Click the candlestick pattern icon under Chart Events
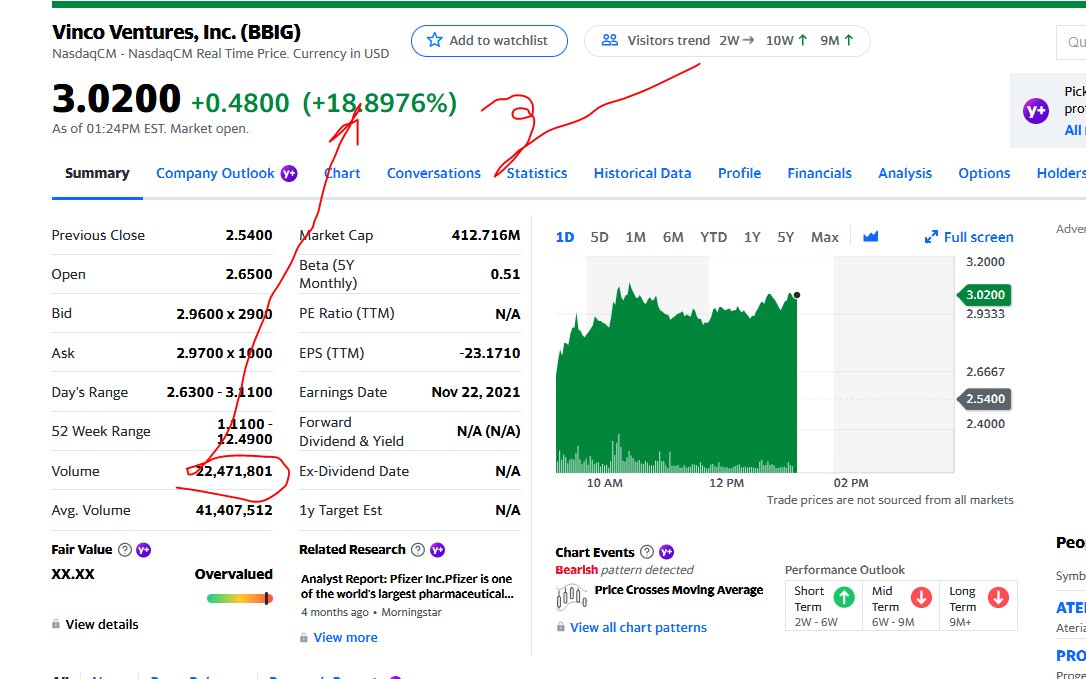 pyautogui.click(x=571, y=597)
